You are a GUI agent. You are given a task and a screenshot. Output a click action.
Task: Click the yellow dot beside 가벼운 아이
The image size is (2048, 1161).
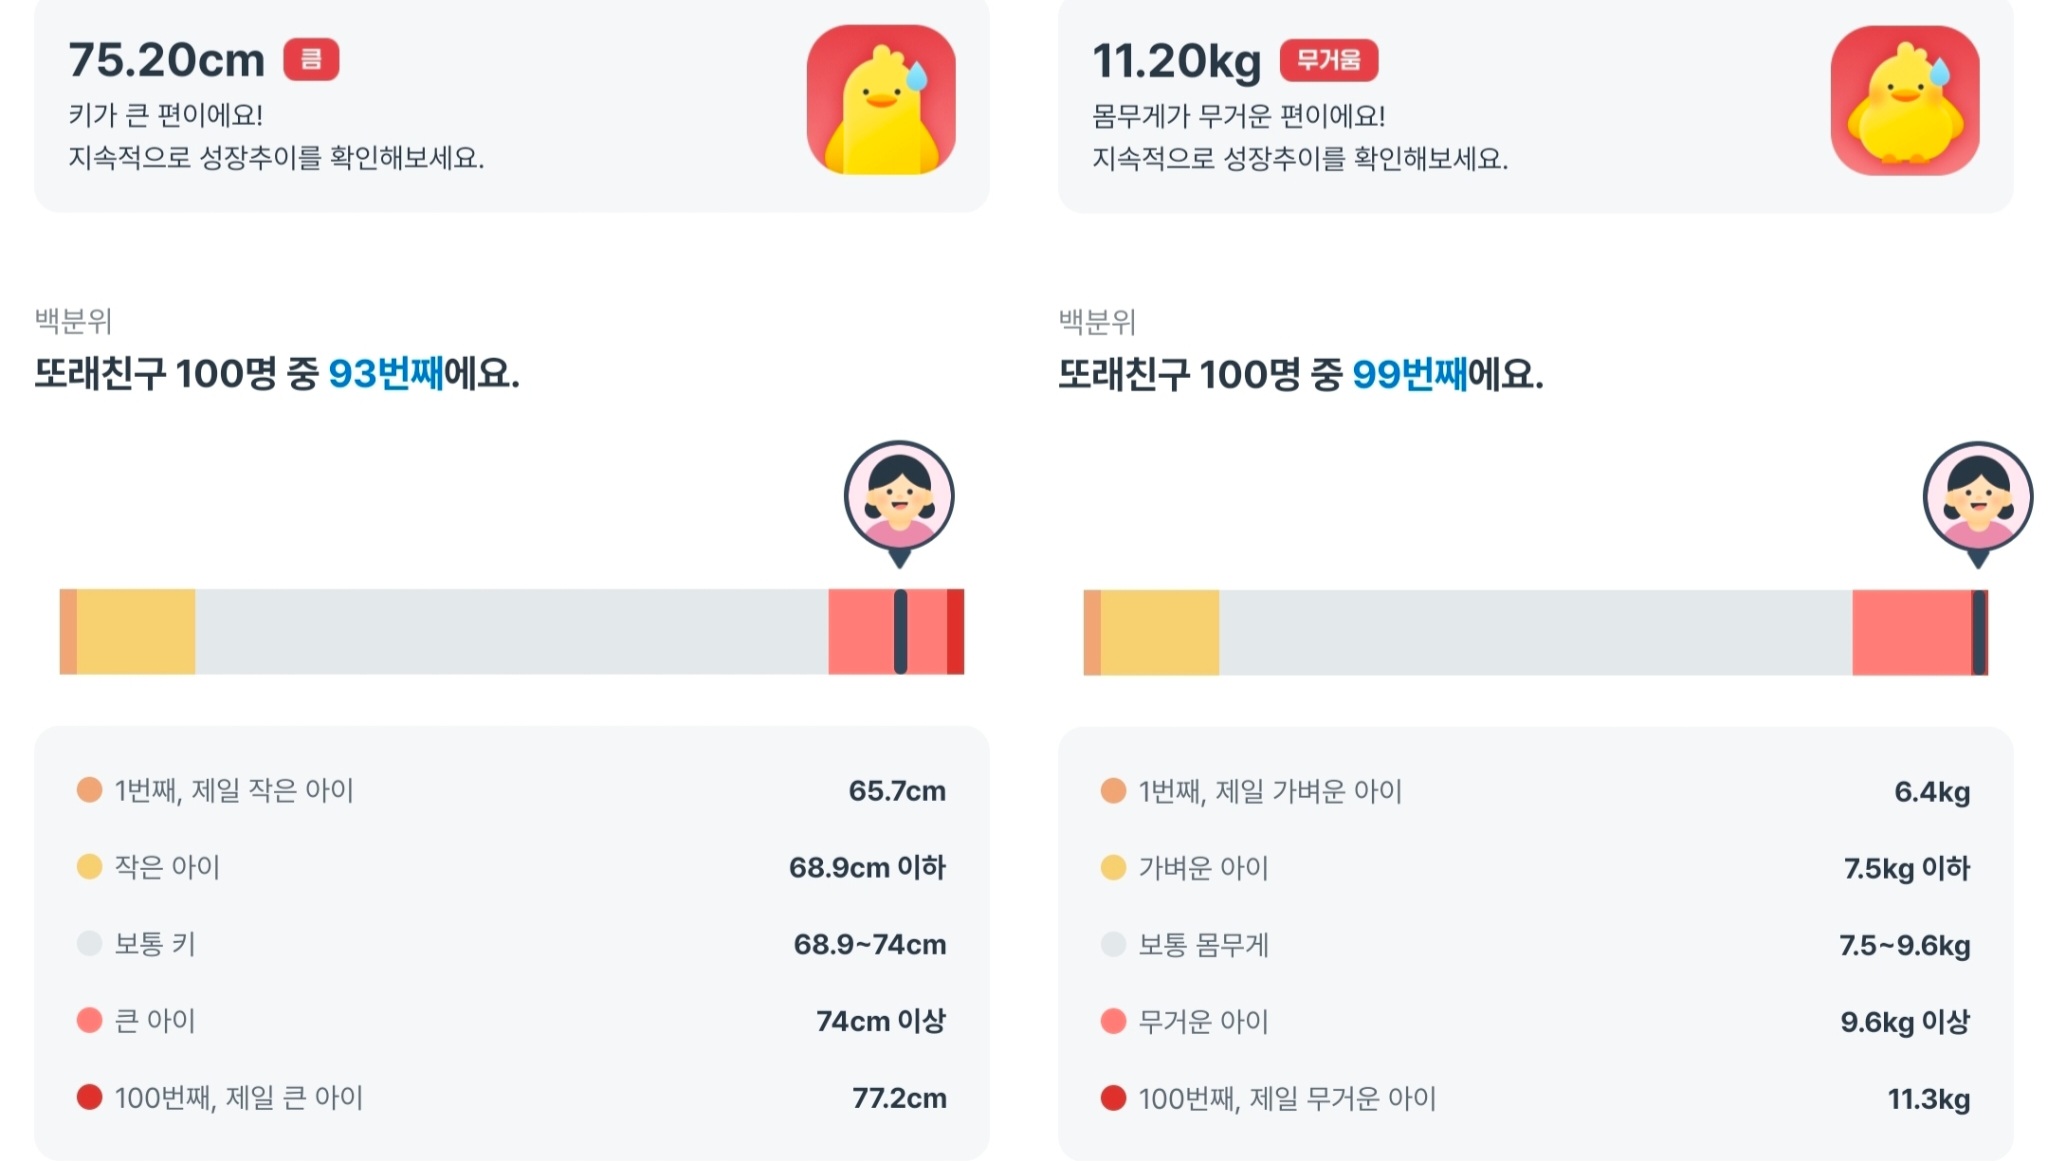(1113, 867)
